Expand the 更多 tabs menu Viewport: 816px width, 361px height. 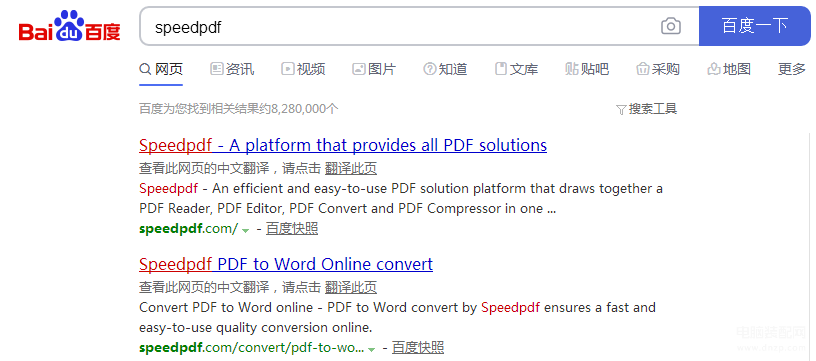coord(792,69)
